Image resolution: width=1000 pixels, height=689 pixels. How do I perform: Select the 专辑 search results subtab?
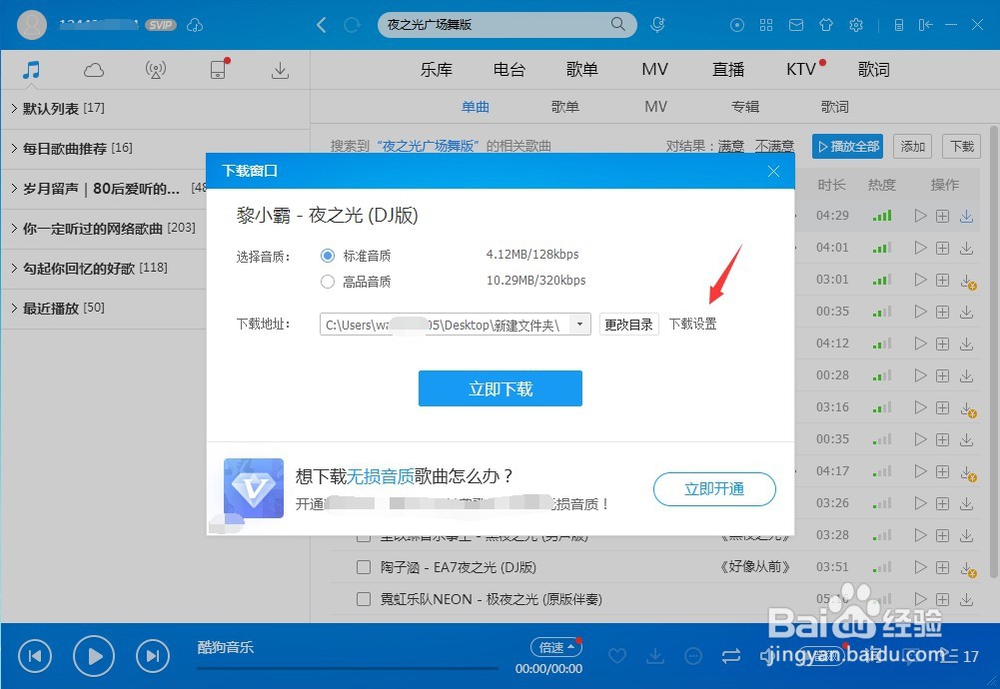click(745, 107)
